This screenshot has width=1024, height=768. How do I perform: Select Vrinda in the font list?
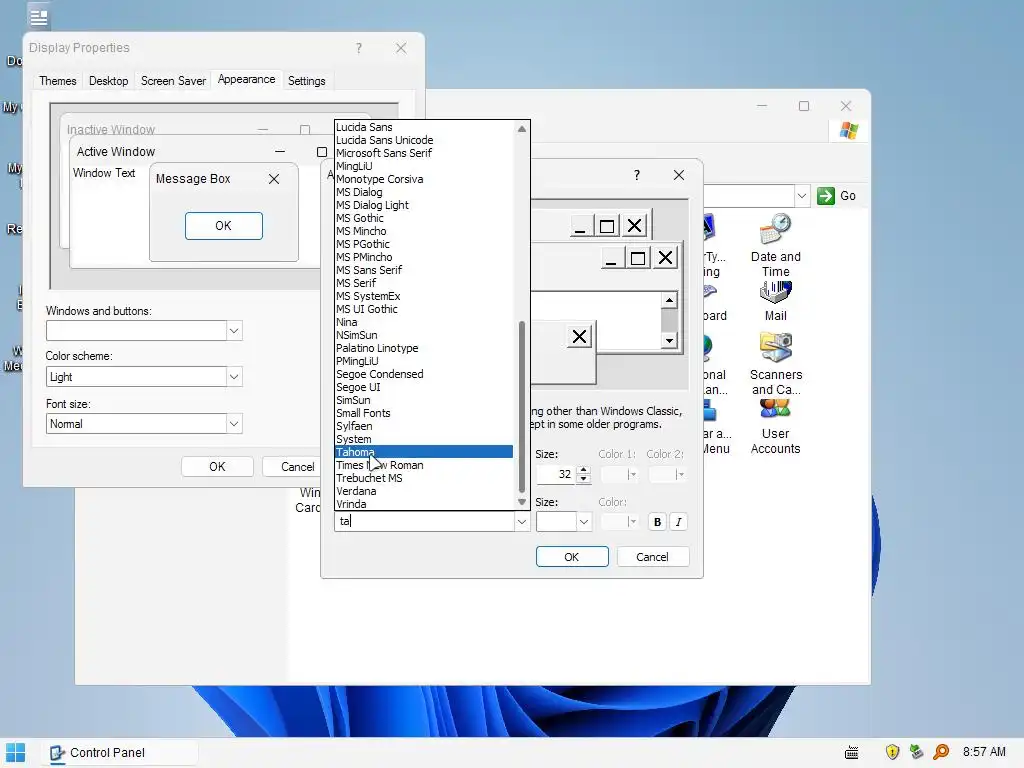click(x=424, y=504)
